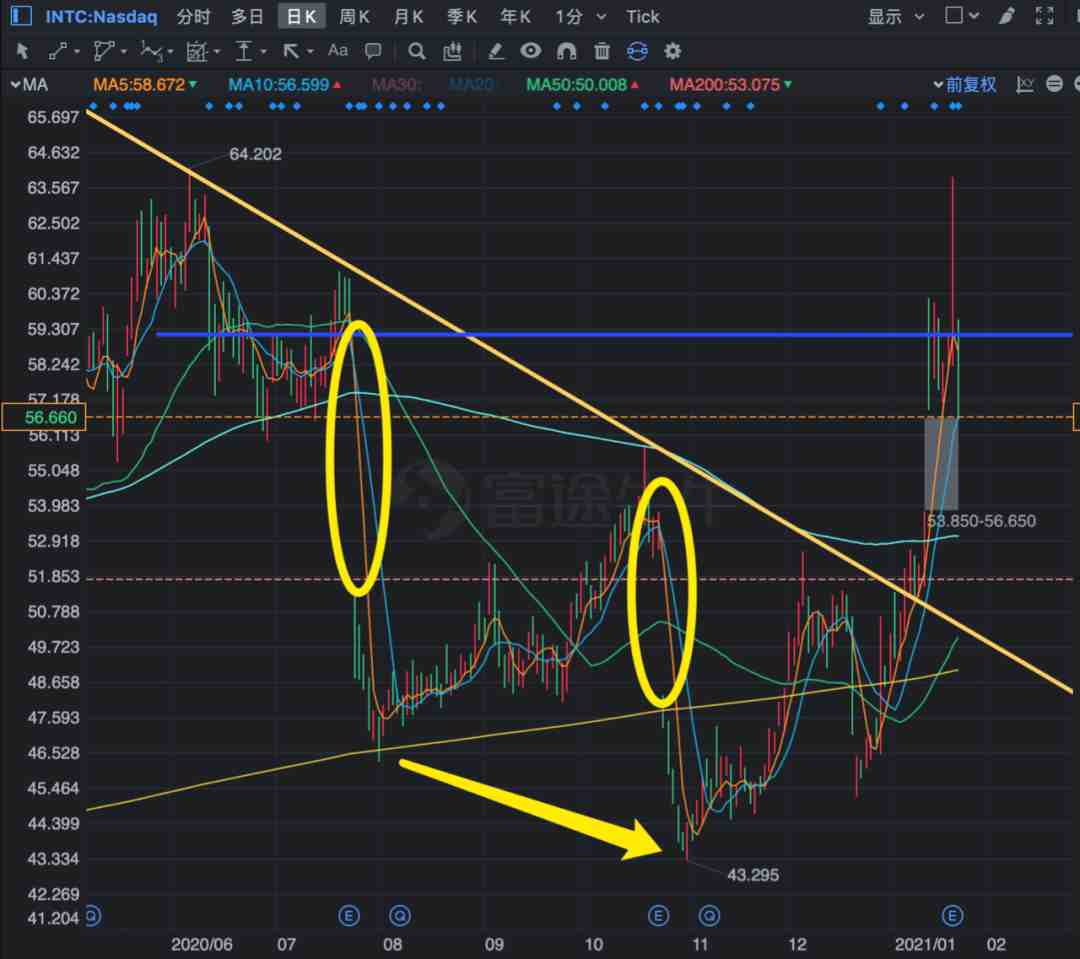Open the layout square dropdown
Screen dimensions: 1080x959
[x=962, y=15]
